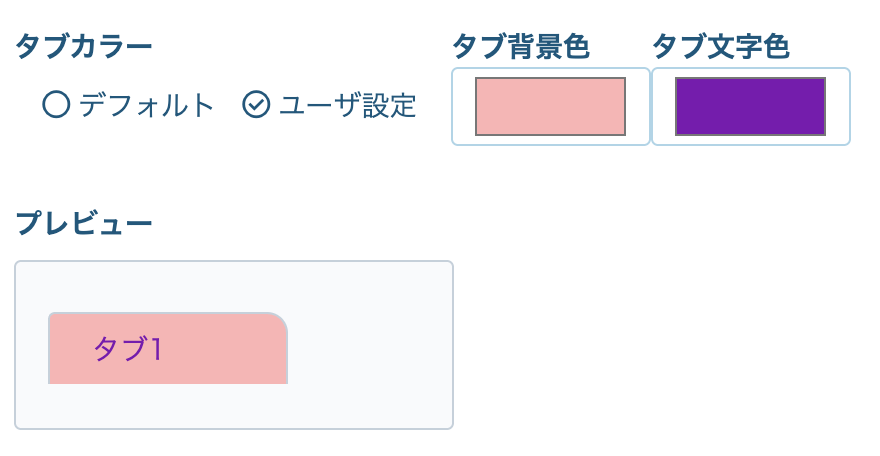The height and width of the screenshot is (456, 880).
Task: Click the プレビュー section heading
Action: click(x=84, y=224)
